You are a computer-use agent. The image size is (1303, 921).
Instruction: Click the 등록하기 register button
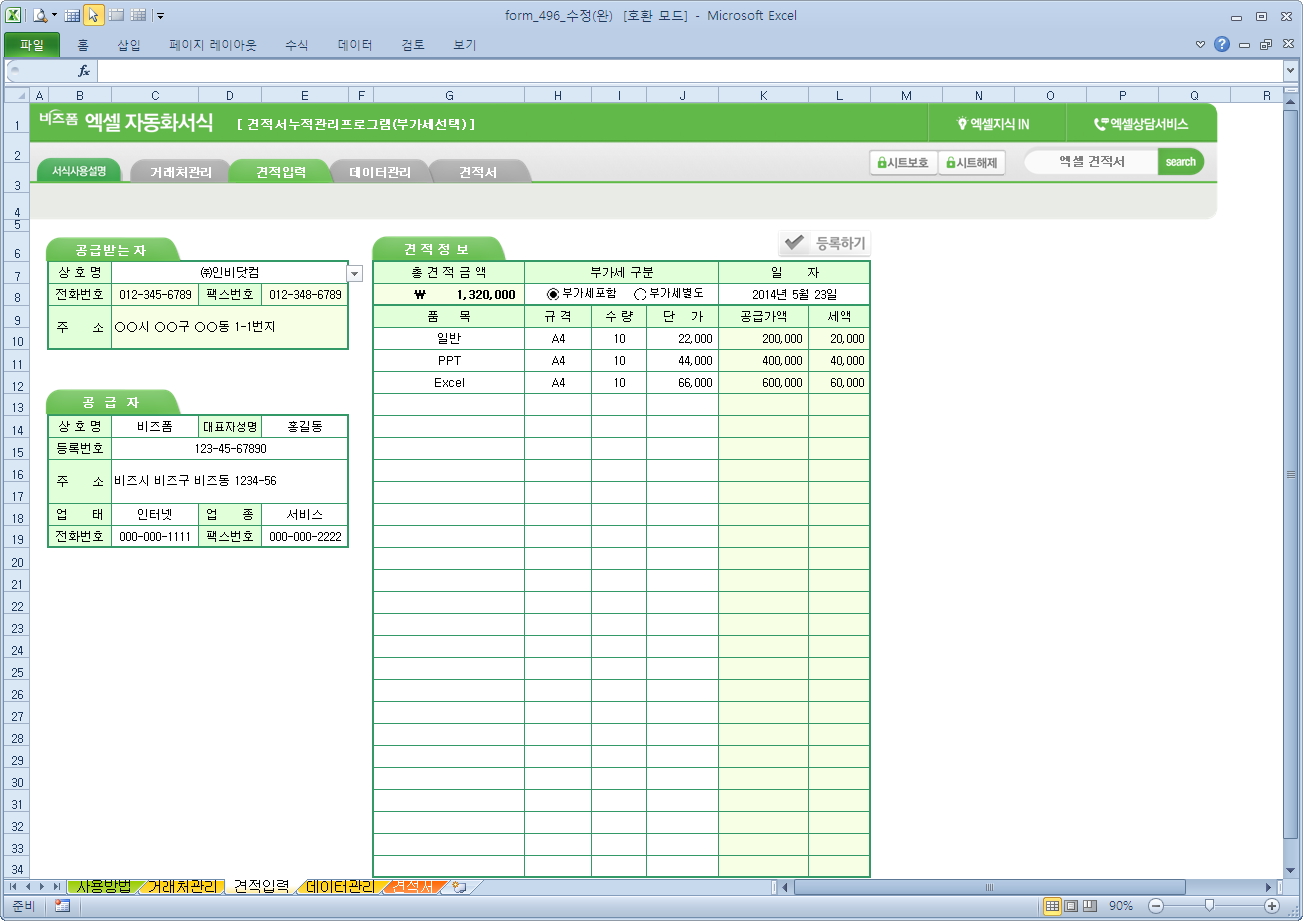[824, 243]
